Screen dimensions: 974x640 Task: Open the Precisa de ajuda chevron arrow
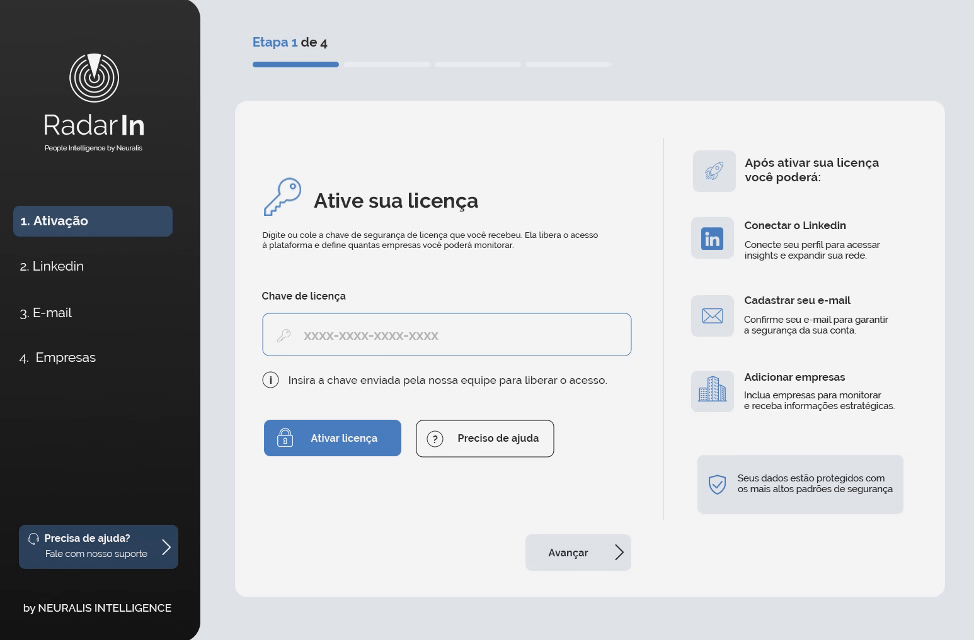click(x=166, y=547)
